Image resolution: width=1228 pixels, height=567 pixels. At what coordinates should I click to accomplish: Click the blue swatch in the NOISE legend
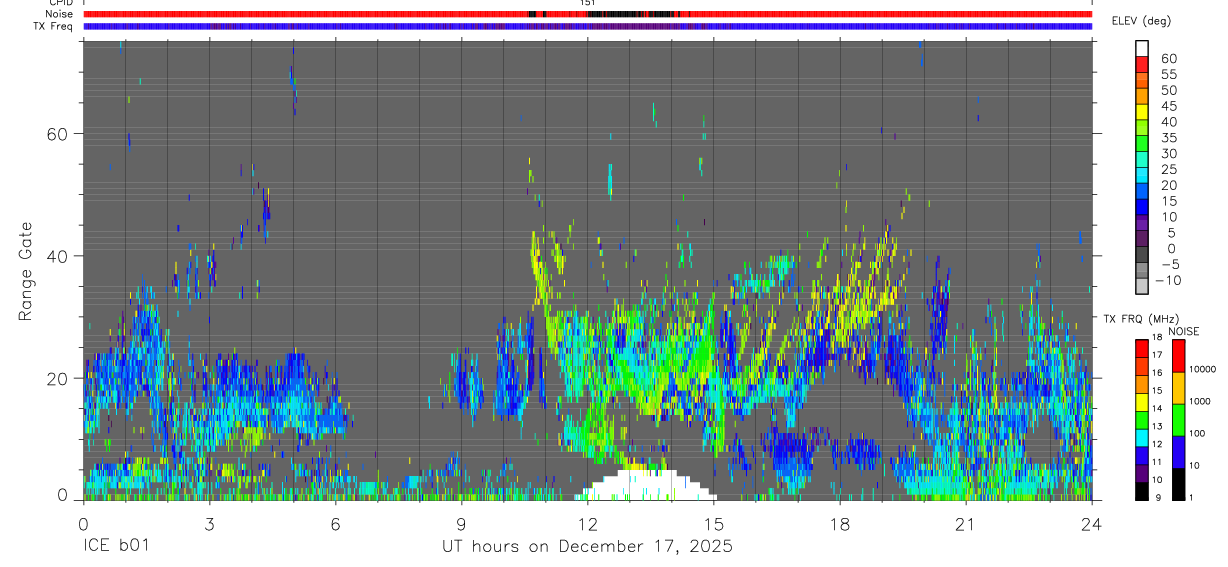1179,453
